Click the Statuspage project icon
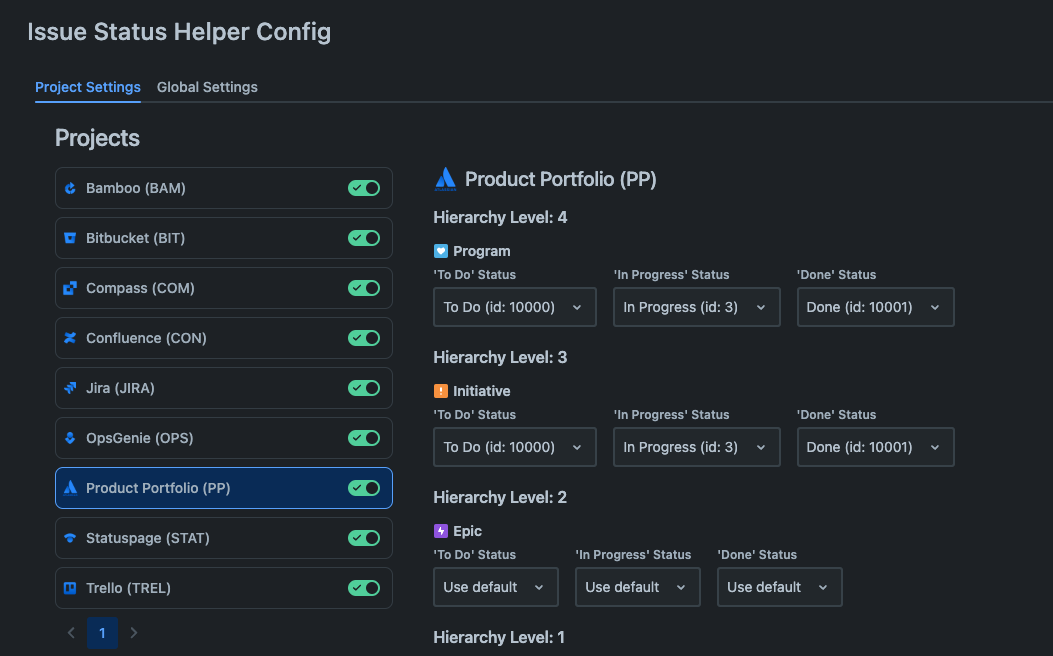This screenshot has height=656, width=1053. pyautogui.click(x=70, y=538)
